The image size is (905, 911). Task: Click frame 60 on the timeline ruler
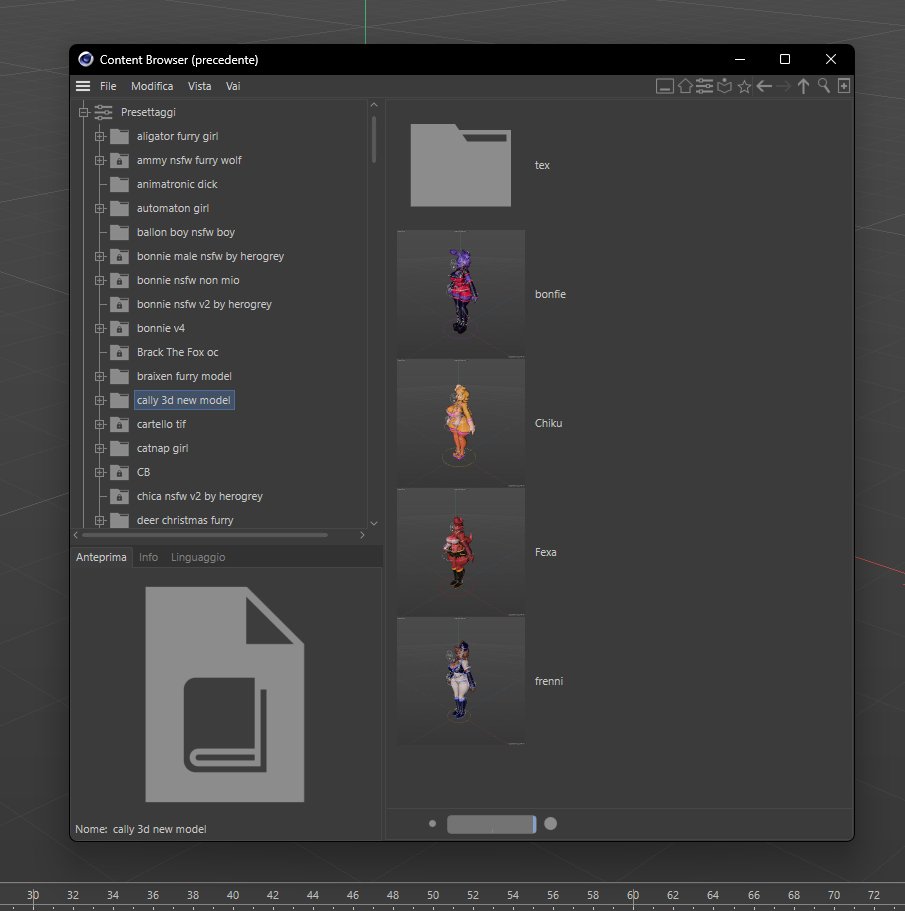point(633,895)
